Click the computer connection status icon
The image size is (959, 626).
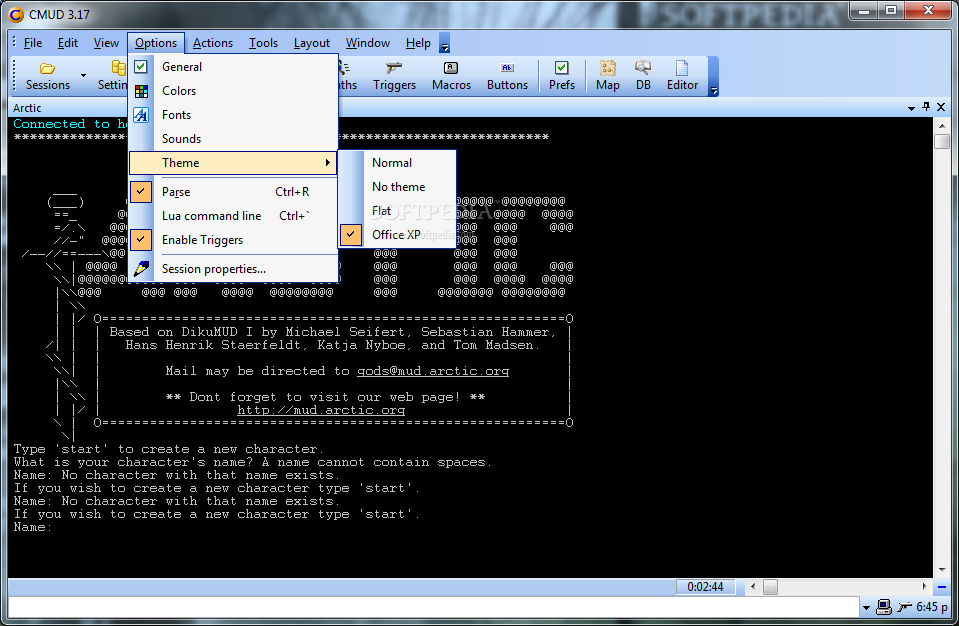pos(883,607)
